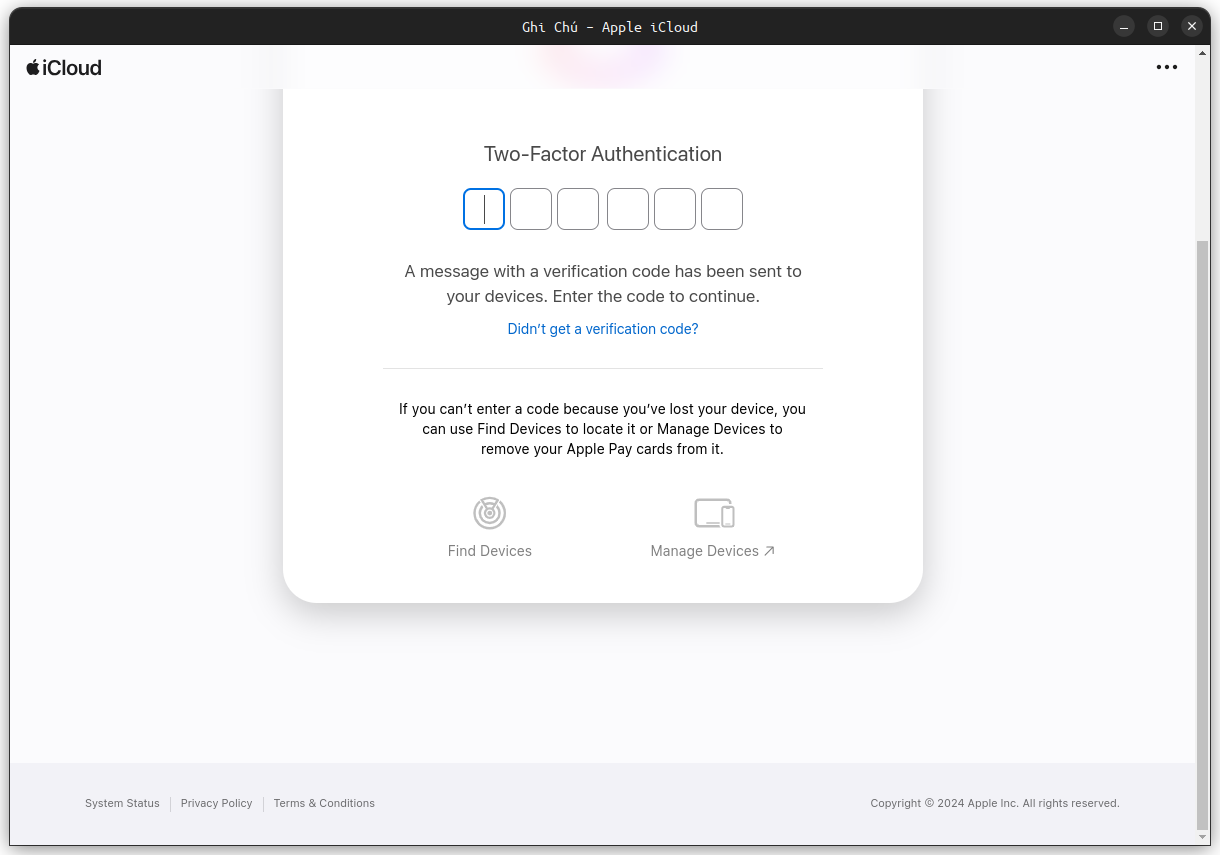The image size is (1220, 855).
Task: Focus the first verification code digit box
Action: [484, 209]
